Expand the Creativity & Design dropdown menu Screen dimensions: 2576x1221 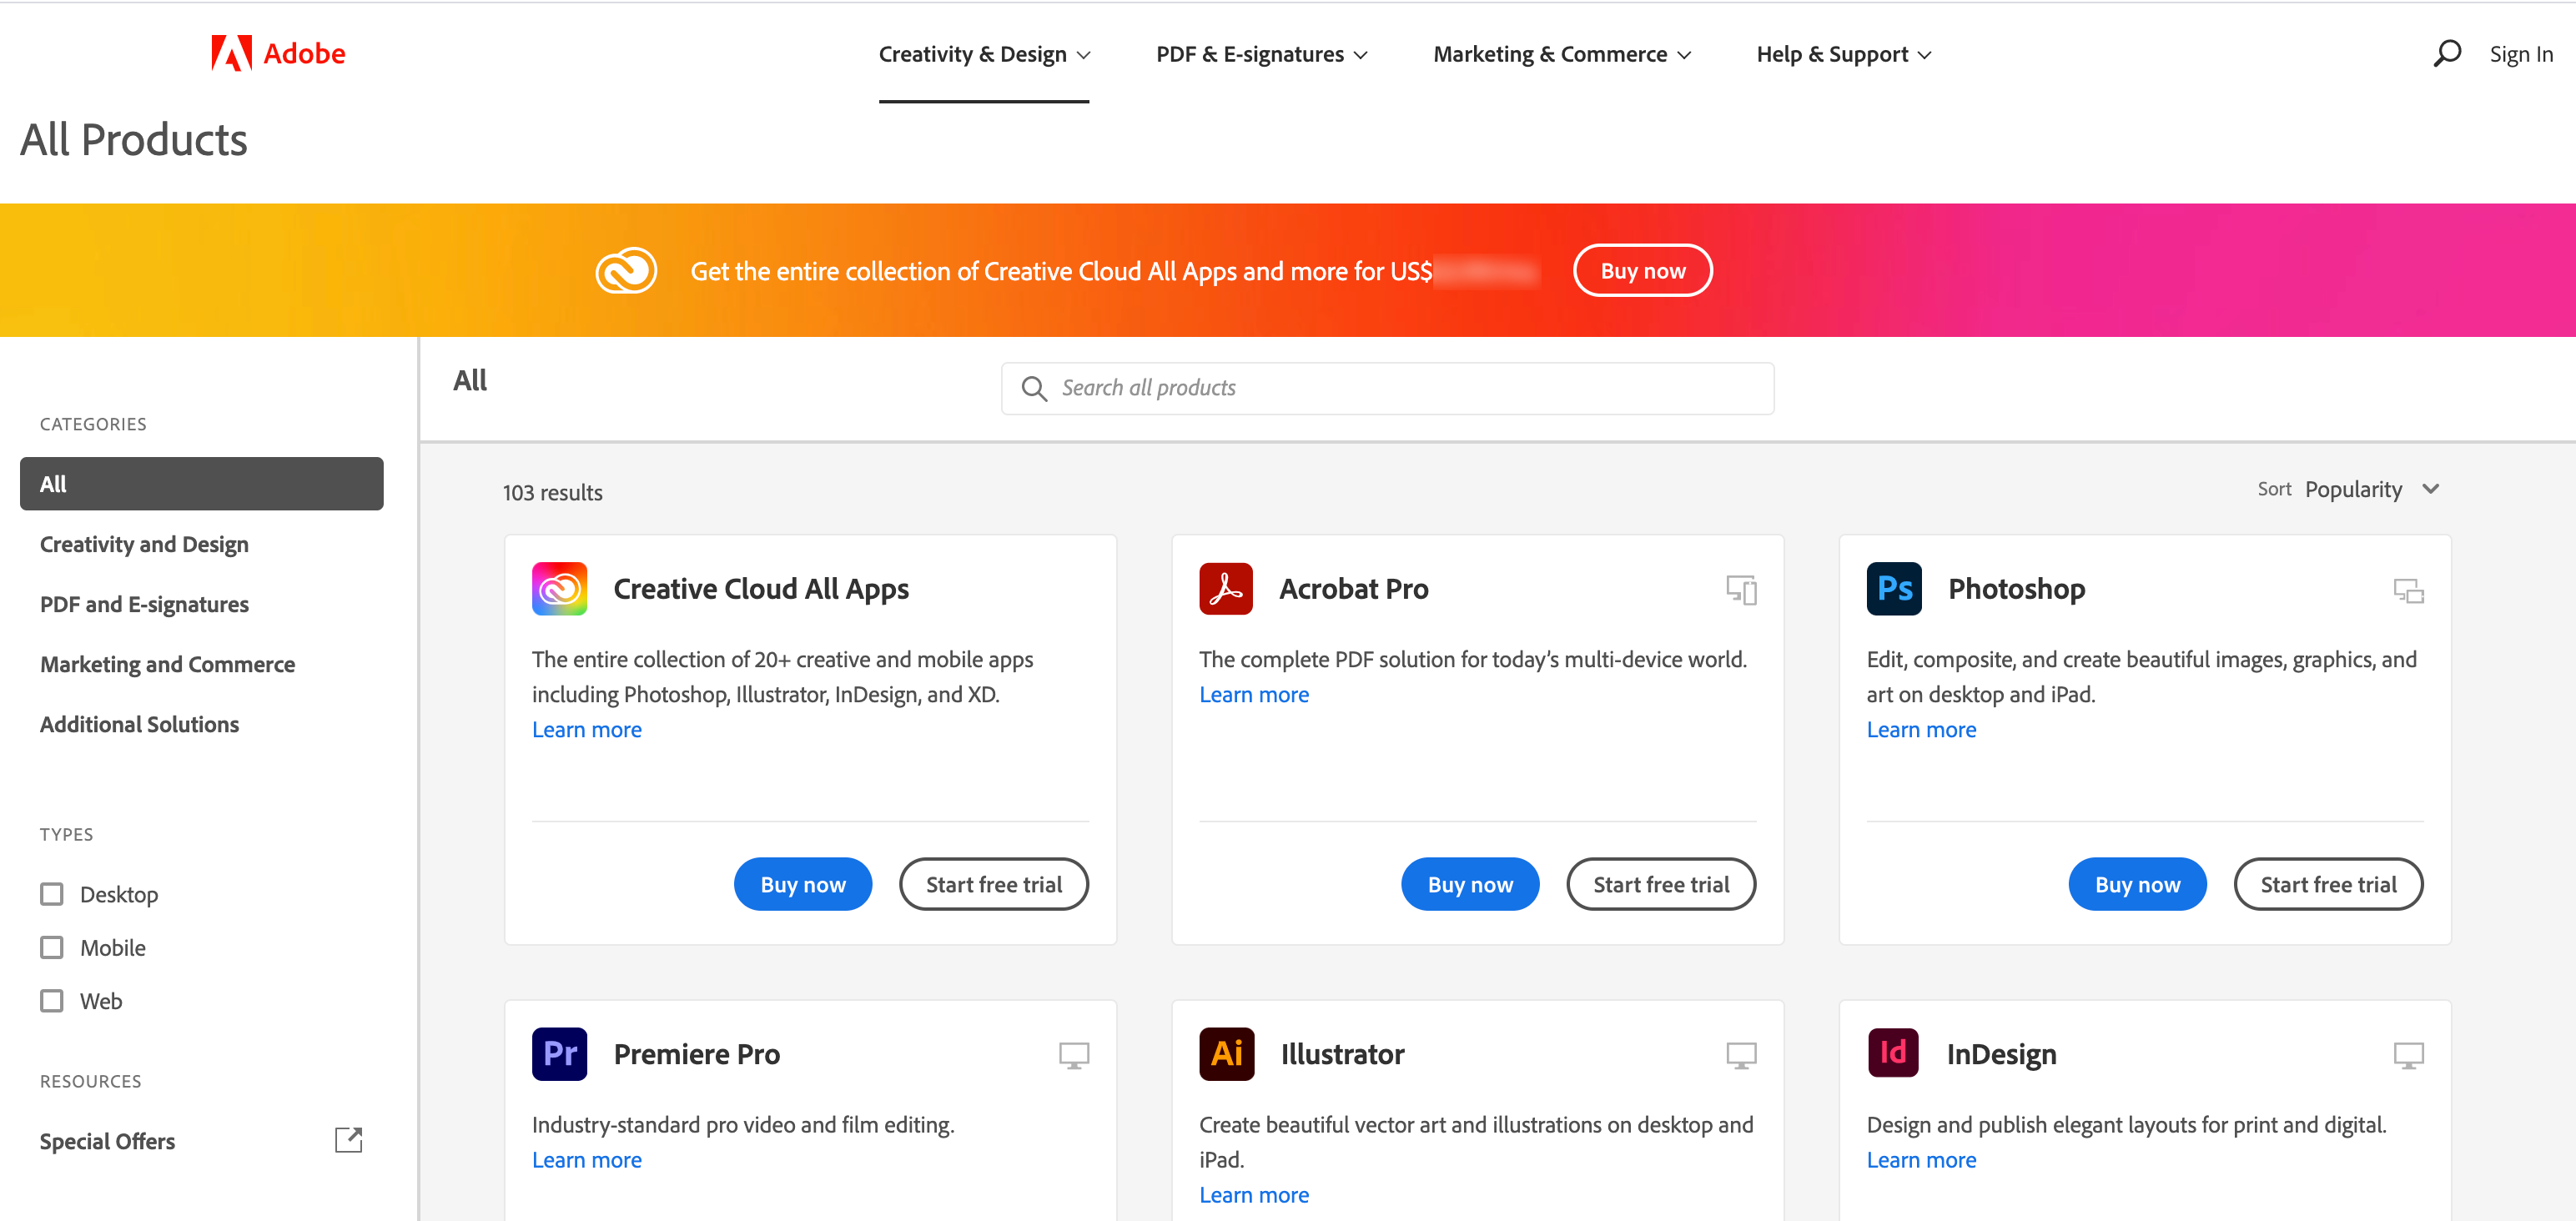pos(983,53)
